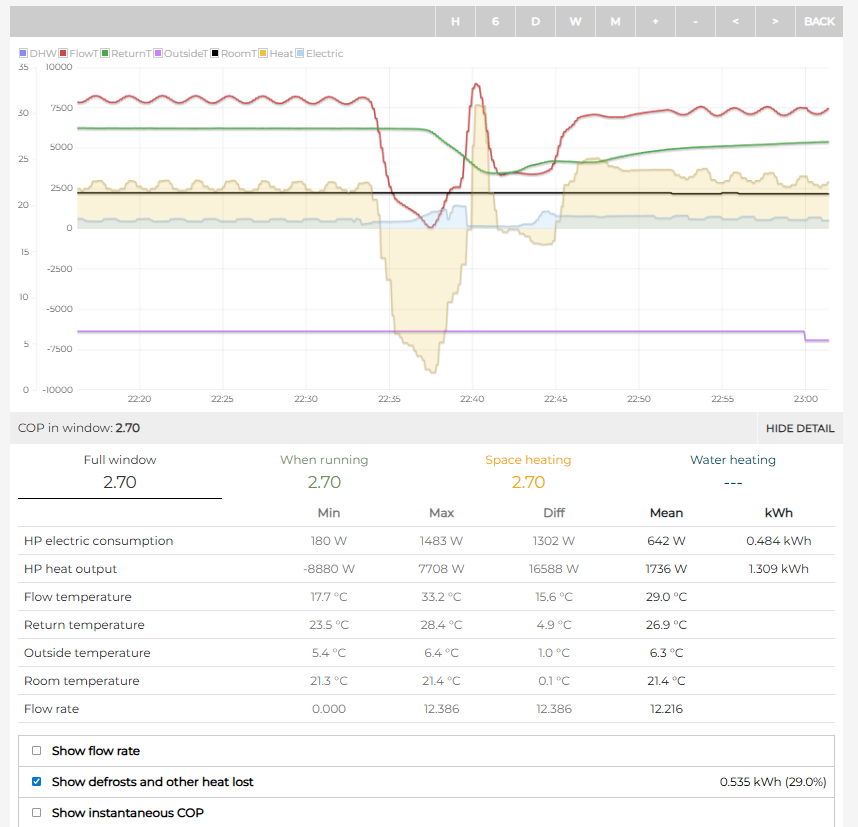Screen dimensions: 858x827
Task: Open the Space heating COP tab
Action: pos(528,472)
